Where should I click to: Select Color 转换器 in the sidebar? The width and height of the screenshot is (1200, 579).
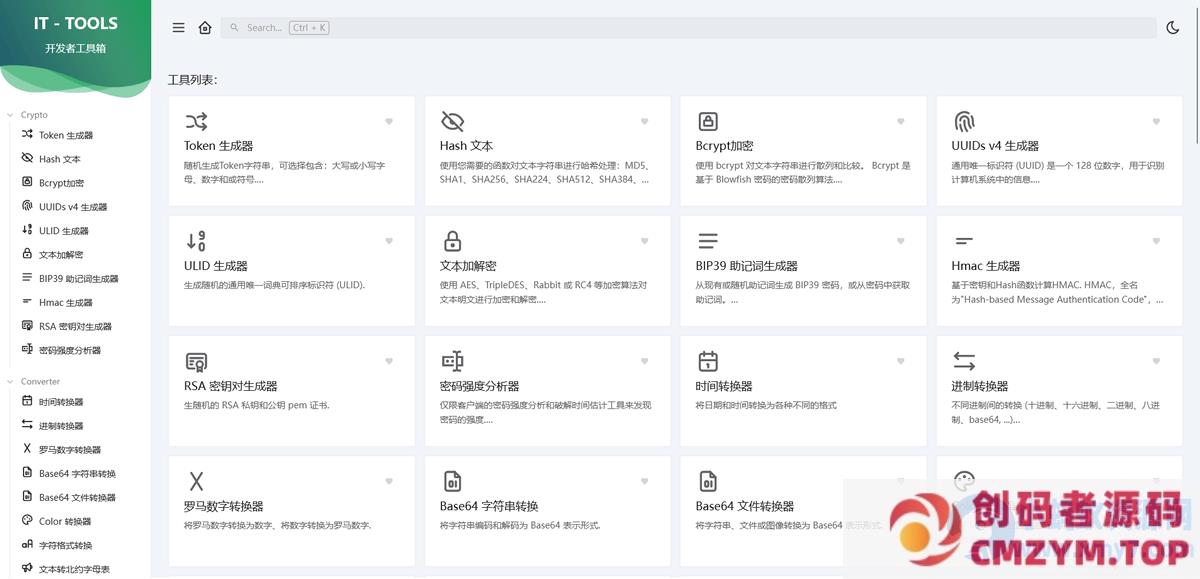[65, 521]
